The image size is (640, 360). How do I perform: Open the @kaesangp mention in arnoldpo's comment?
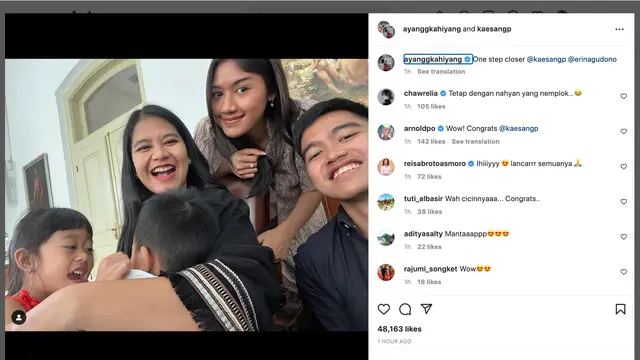tap(518, 129)
